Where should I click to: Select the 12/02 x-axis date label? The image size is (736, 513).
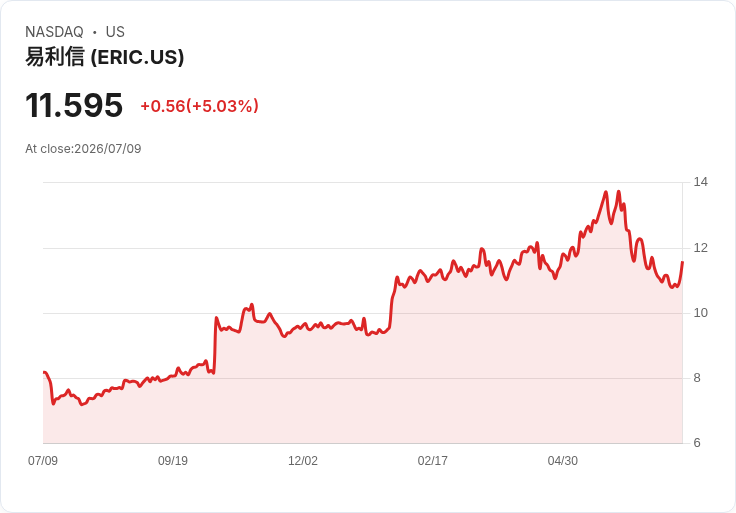(x=303, y=460)
